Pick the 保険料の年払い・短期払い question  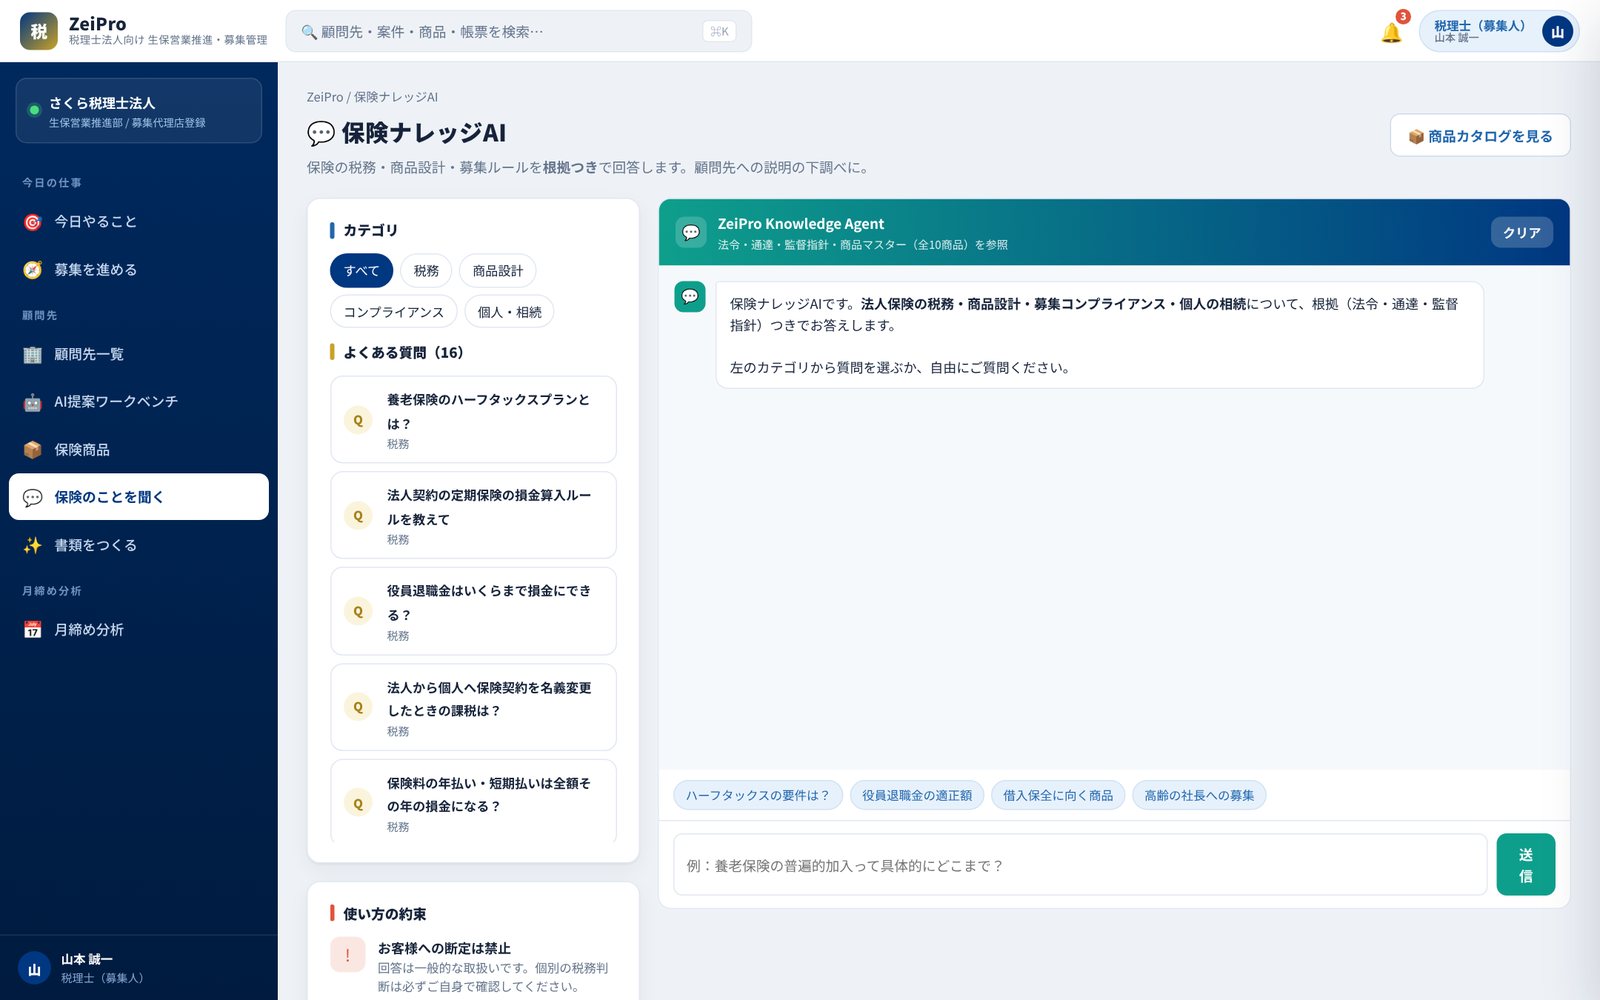tap(473, 801)
